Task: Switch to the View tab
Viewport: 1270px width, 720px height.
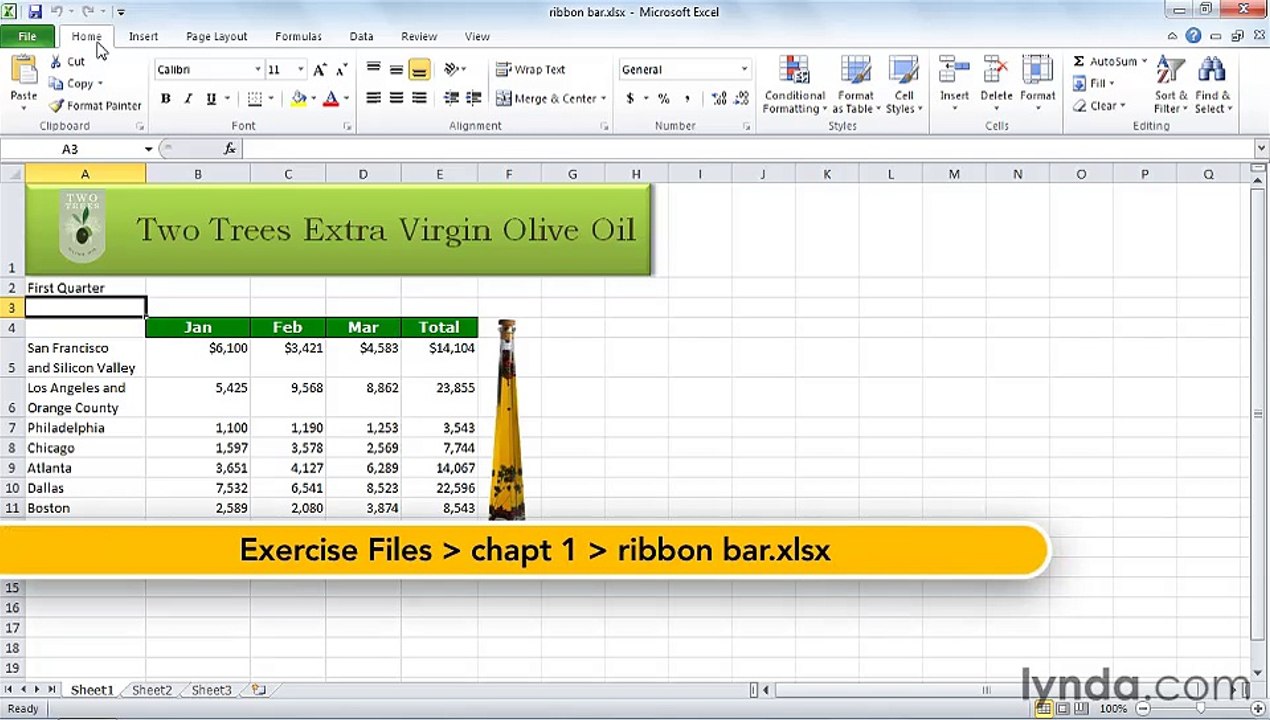Action: pos(477,37)
